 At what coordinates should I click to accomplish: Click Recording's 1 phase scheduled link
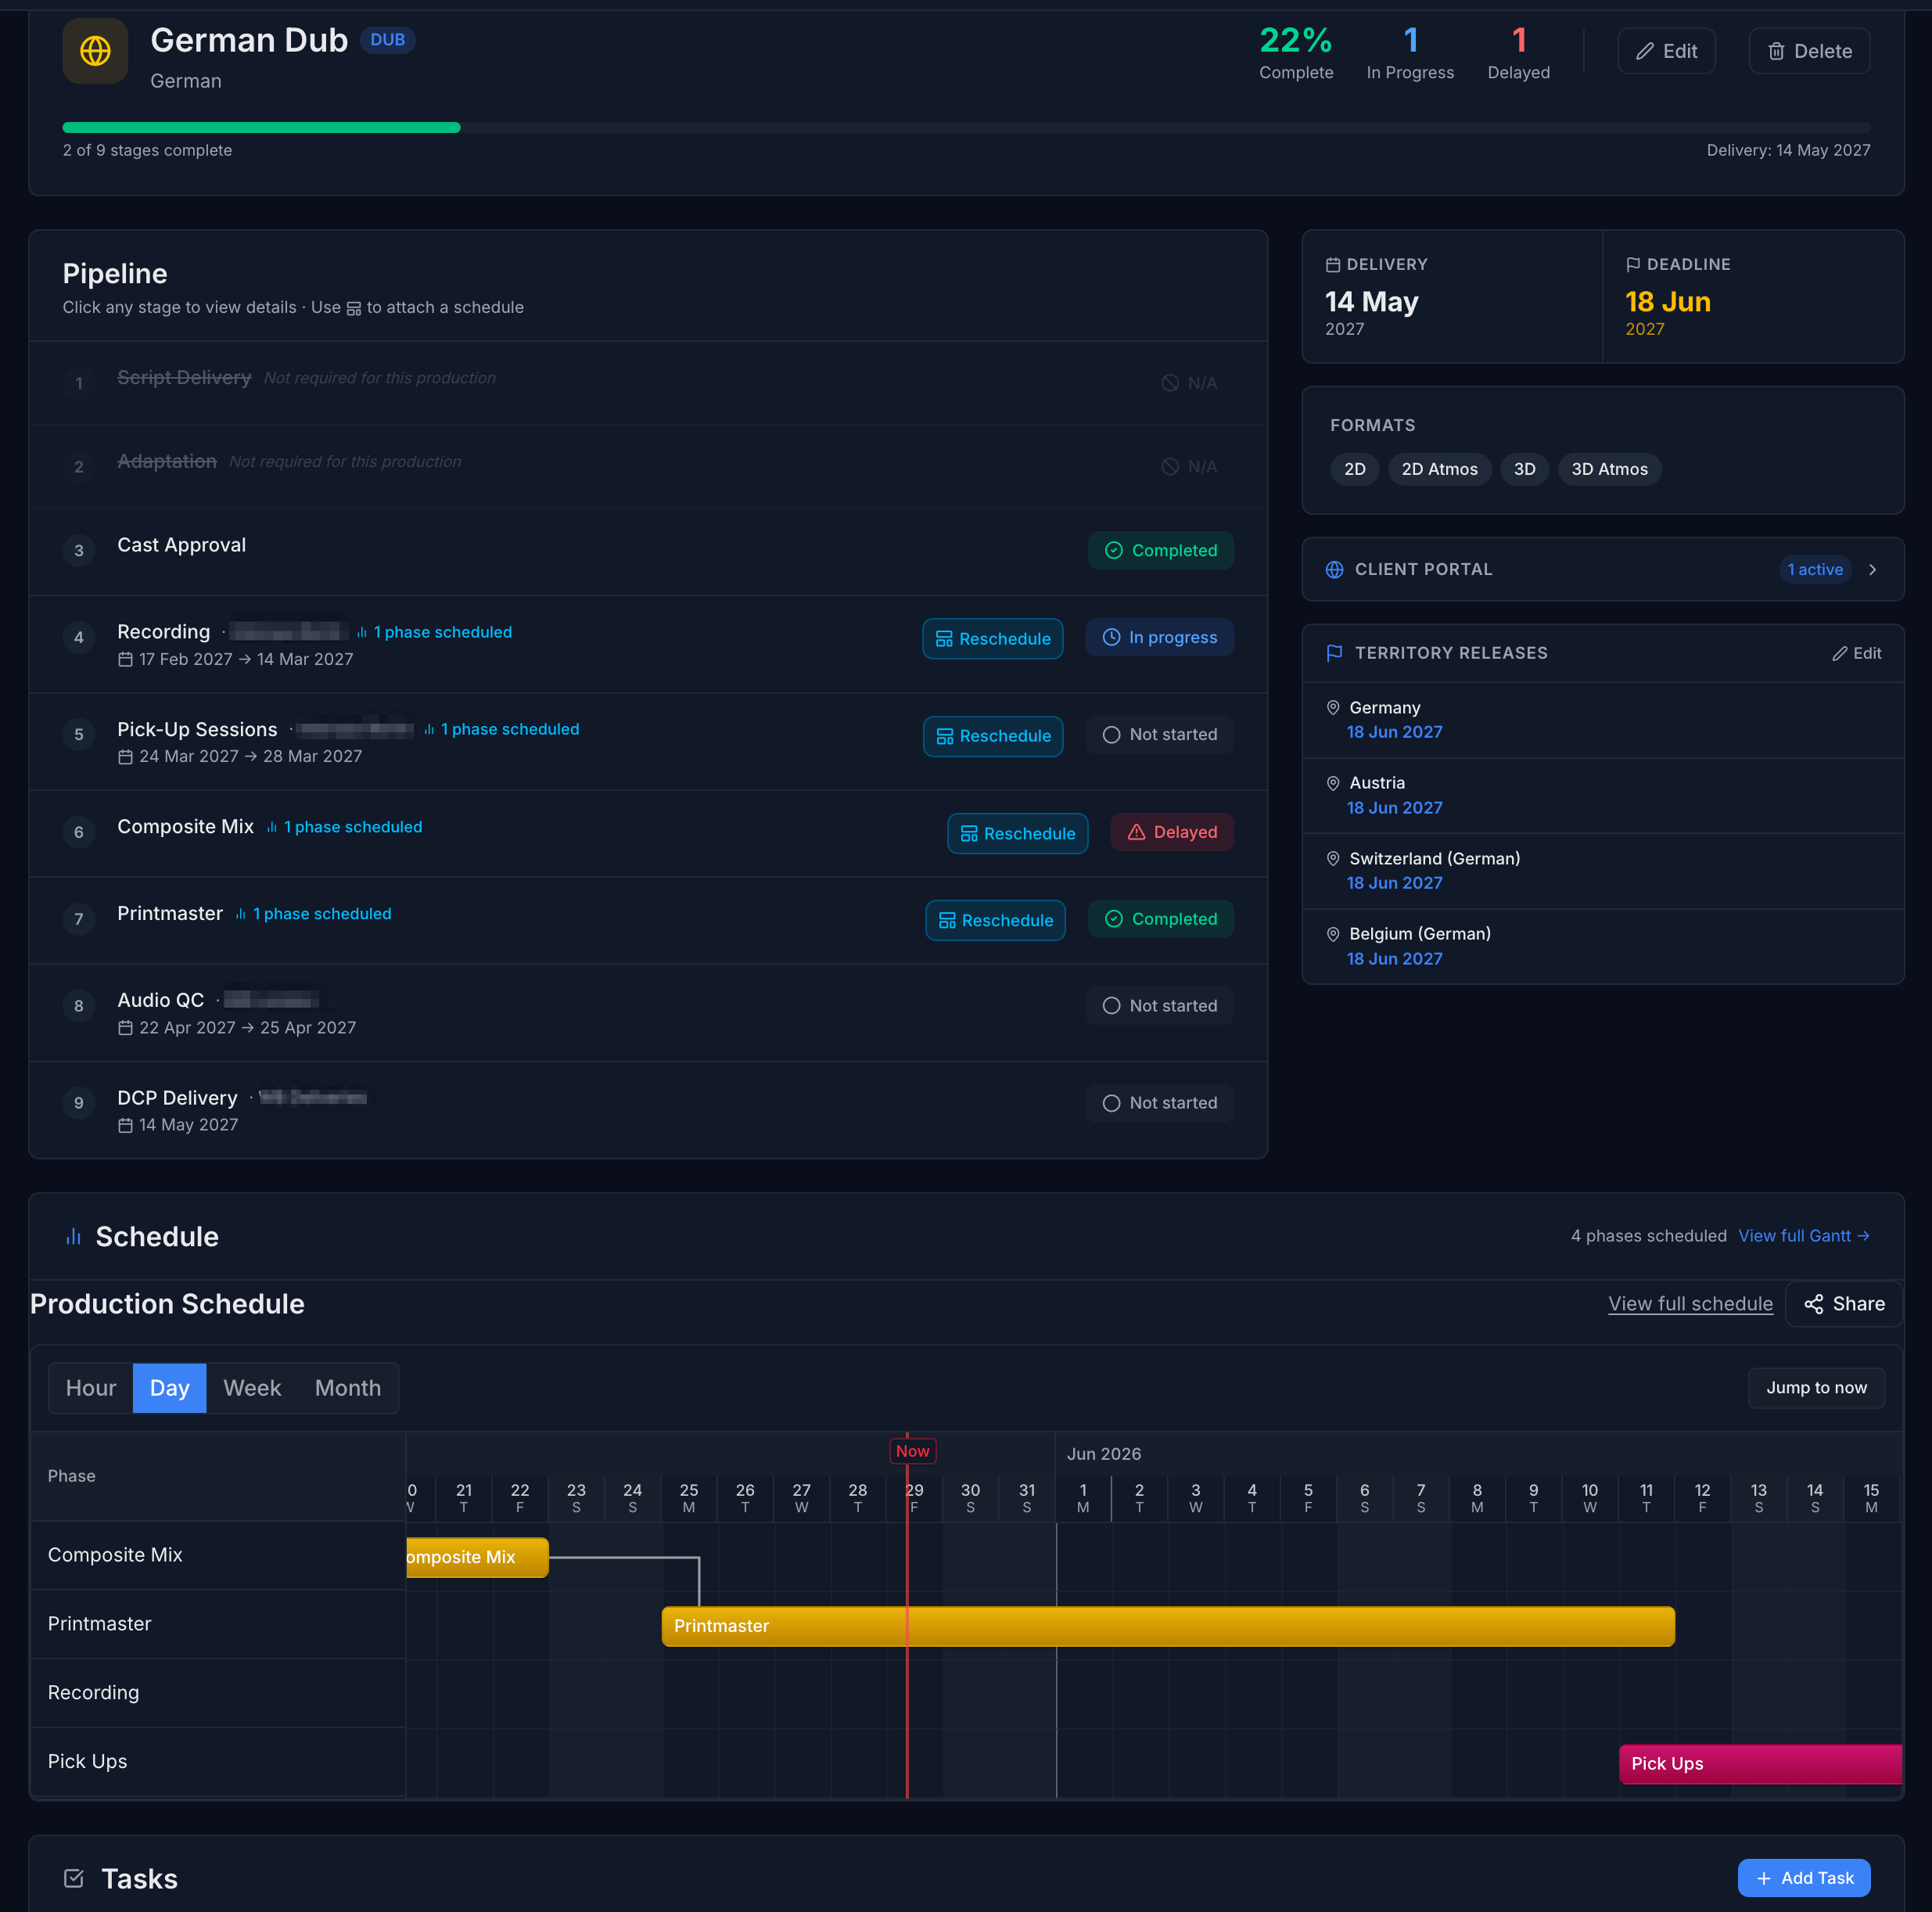(x=434, y=632)
